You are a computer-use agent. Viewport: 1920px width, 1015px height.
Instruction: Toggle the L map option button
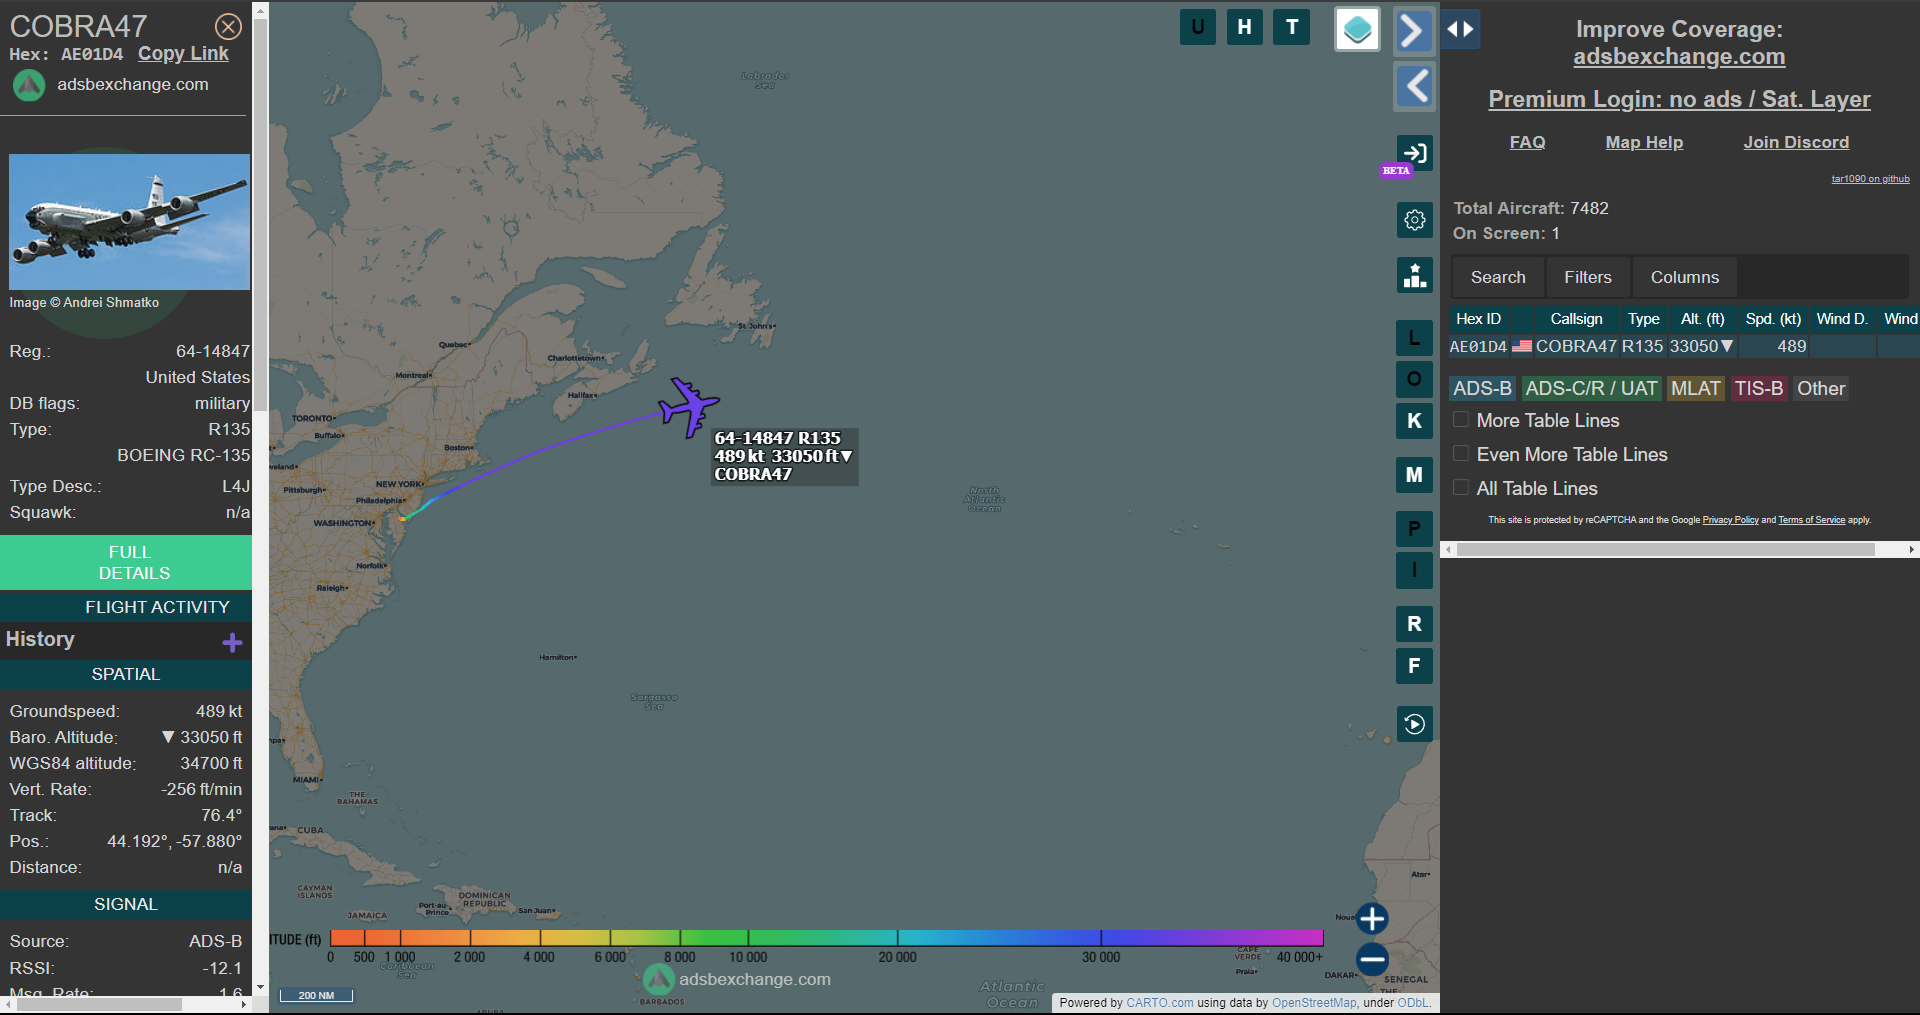[x=1414, y=338]
